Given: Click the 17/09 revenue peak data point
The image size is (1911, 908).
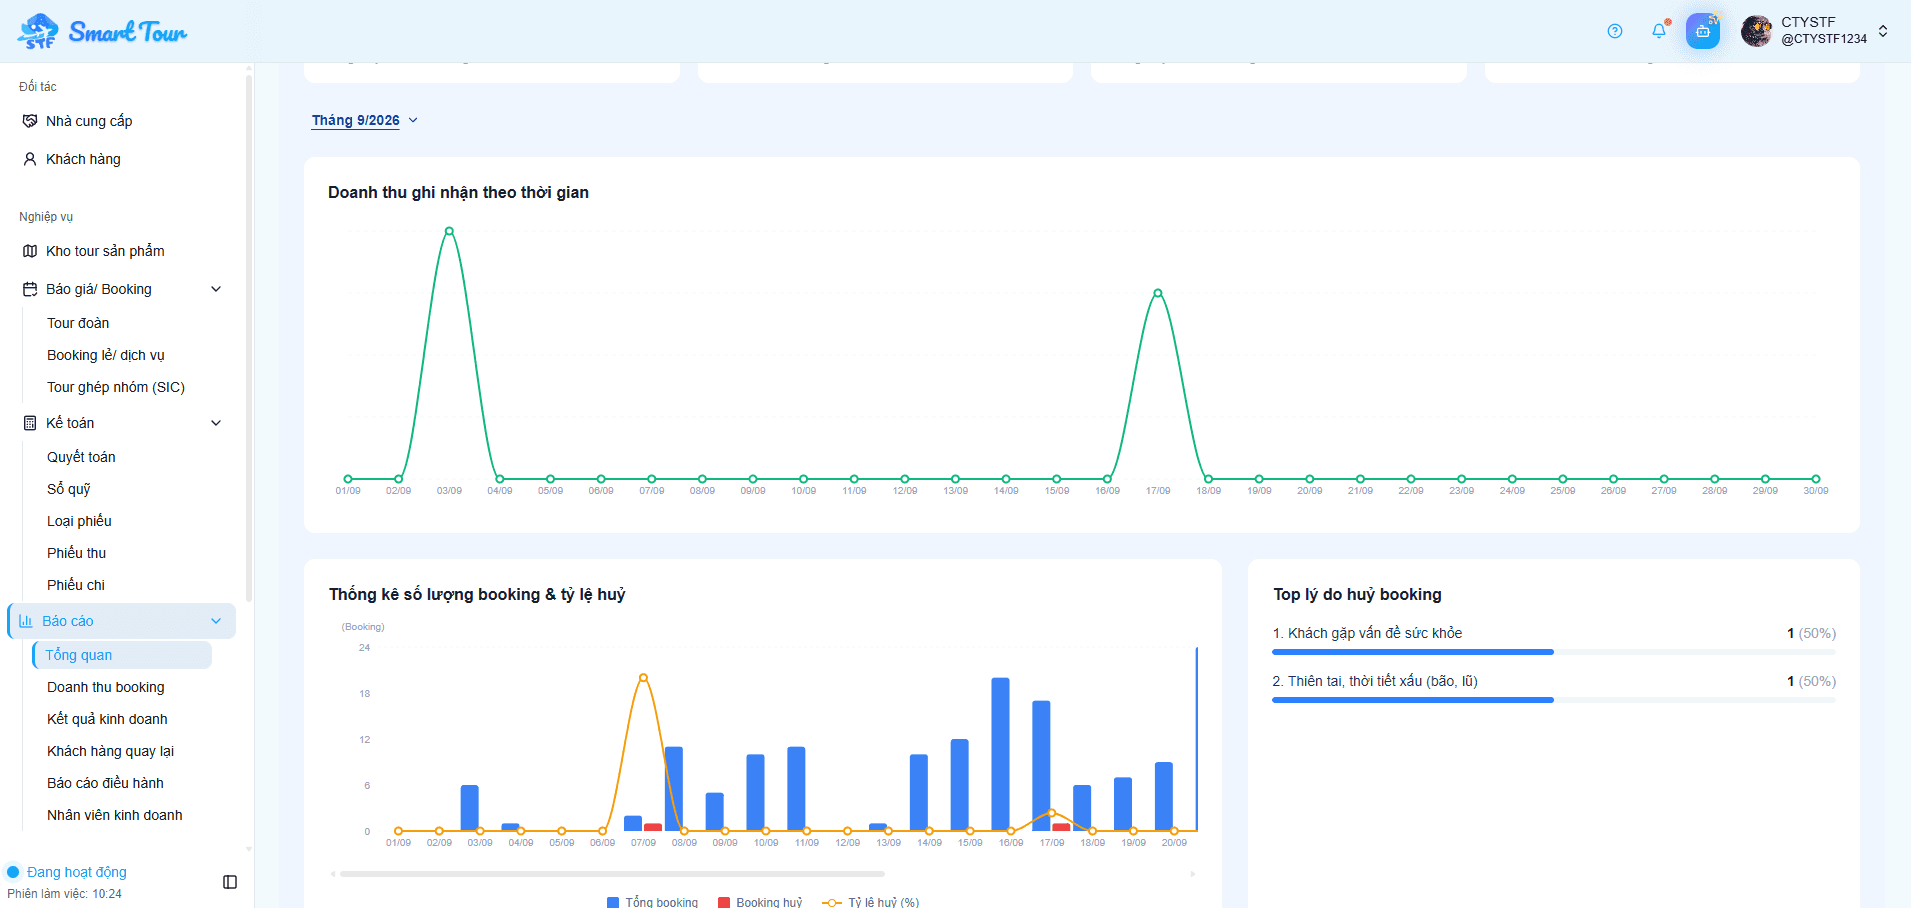Looking at the screenshot, I should 1158,293.
